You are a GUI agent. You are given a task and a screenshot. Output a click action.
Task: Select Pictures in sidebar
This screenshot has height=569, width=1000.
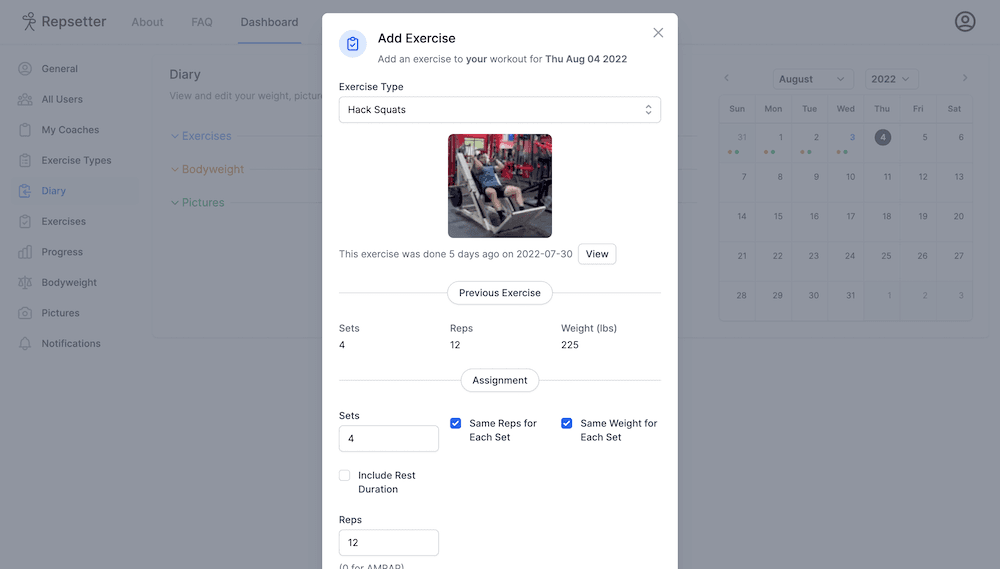(x=75, y=313)
